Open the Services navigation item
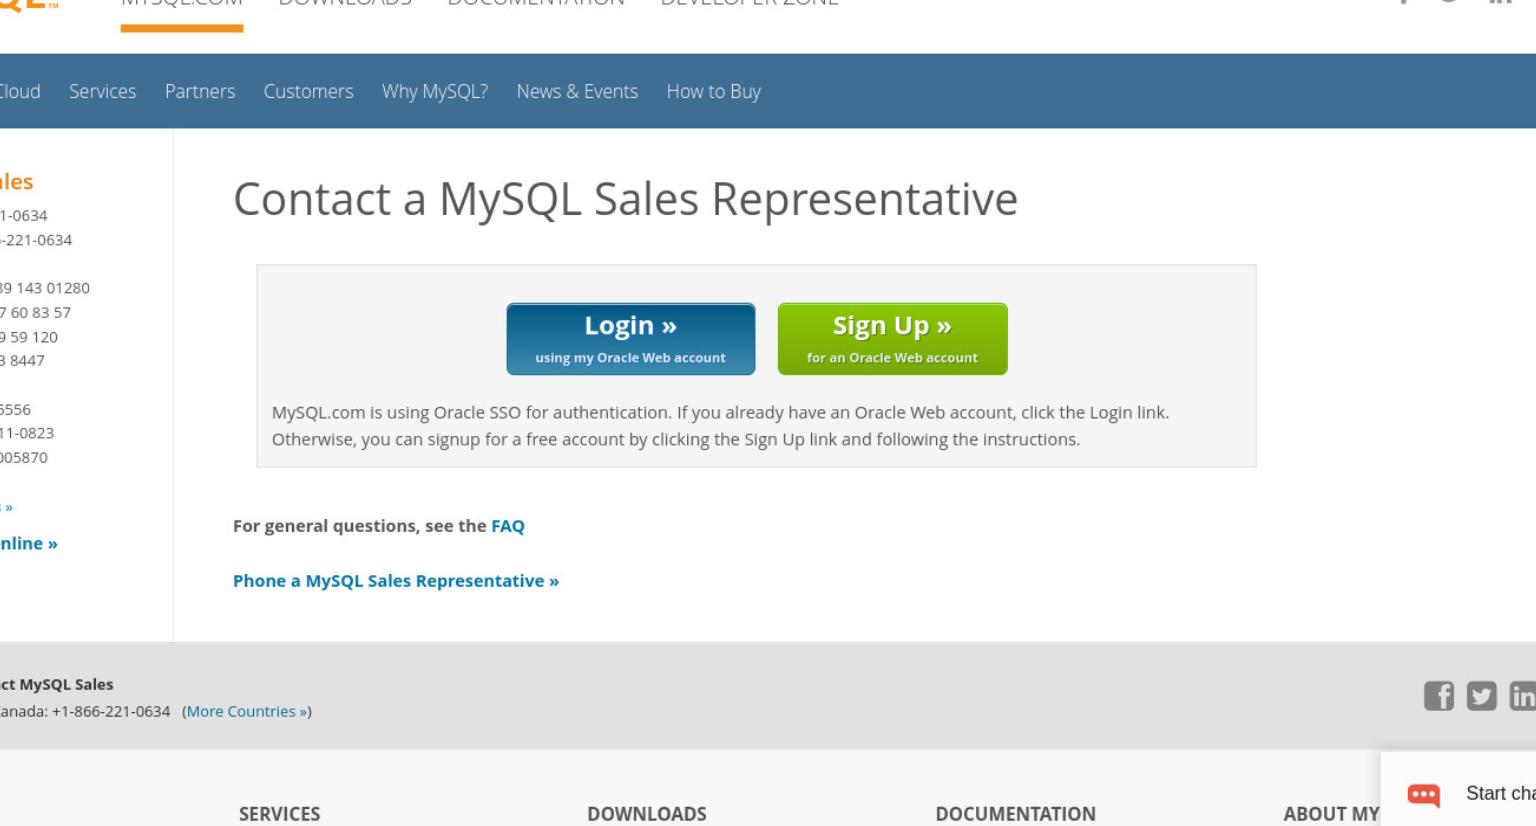Image resolution: width=1536 pixels, height=826 pixels. tap(102, 91)
